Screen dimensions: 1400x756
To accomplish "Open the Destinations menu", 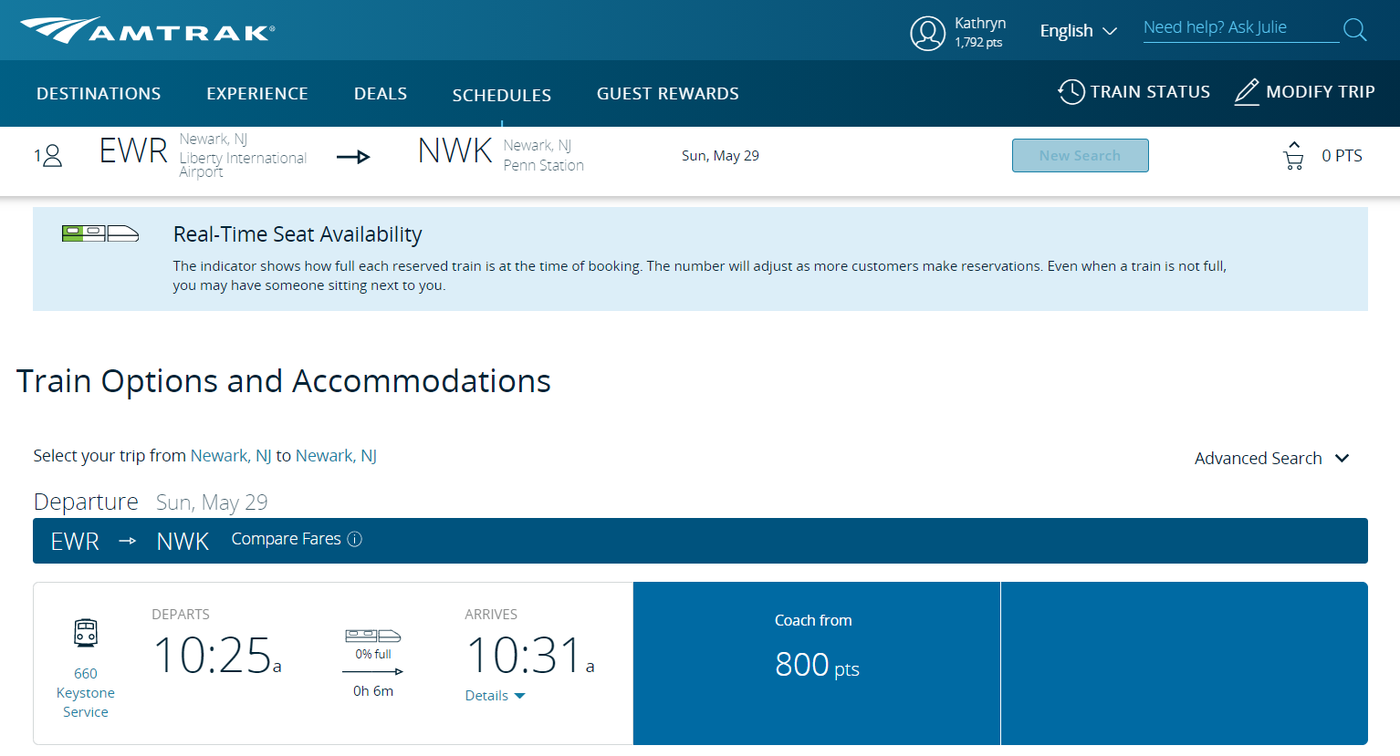I will (x=99, y=93).
